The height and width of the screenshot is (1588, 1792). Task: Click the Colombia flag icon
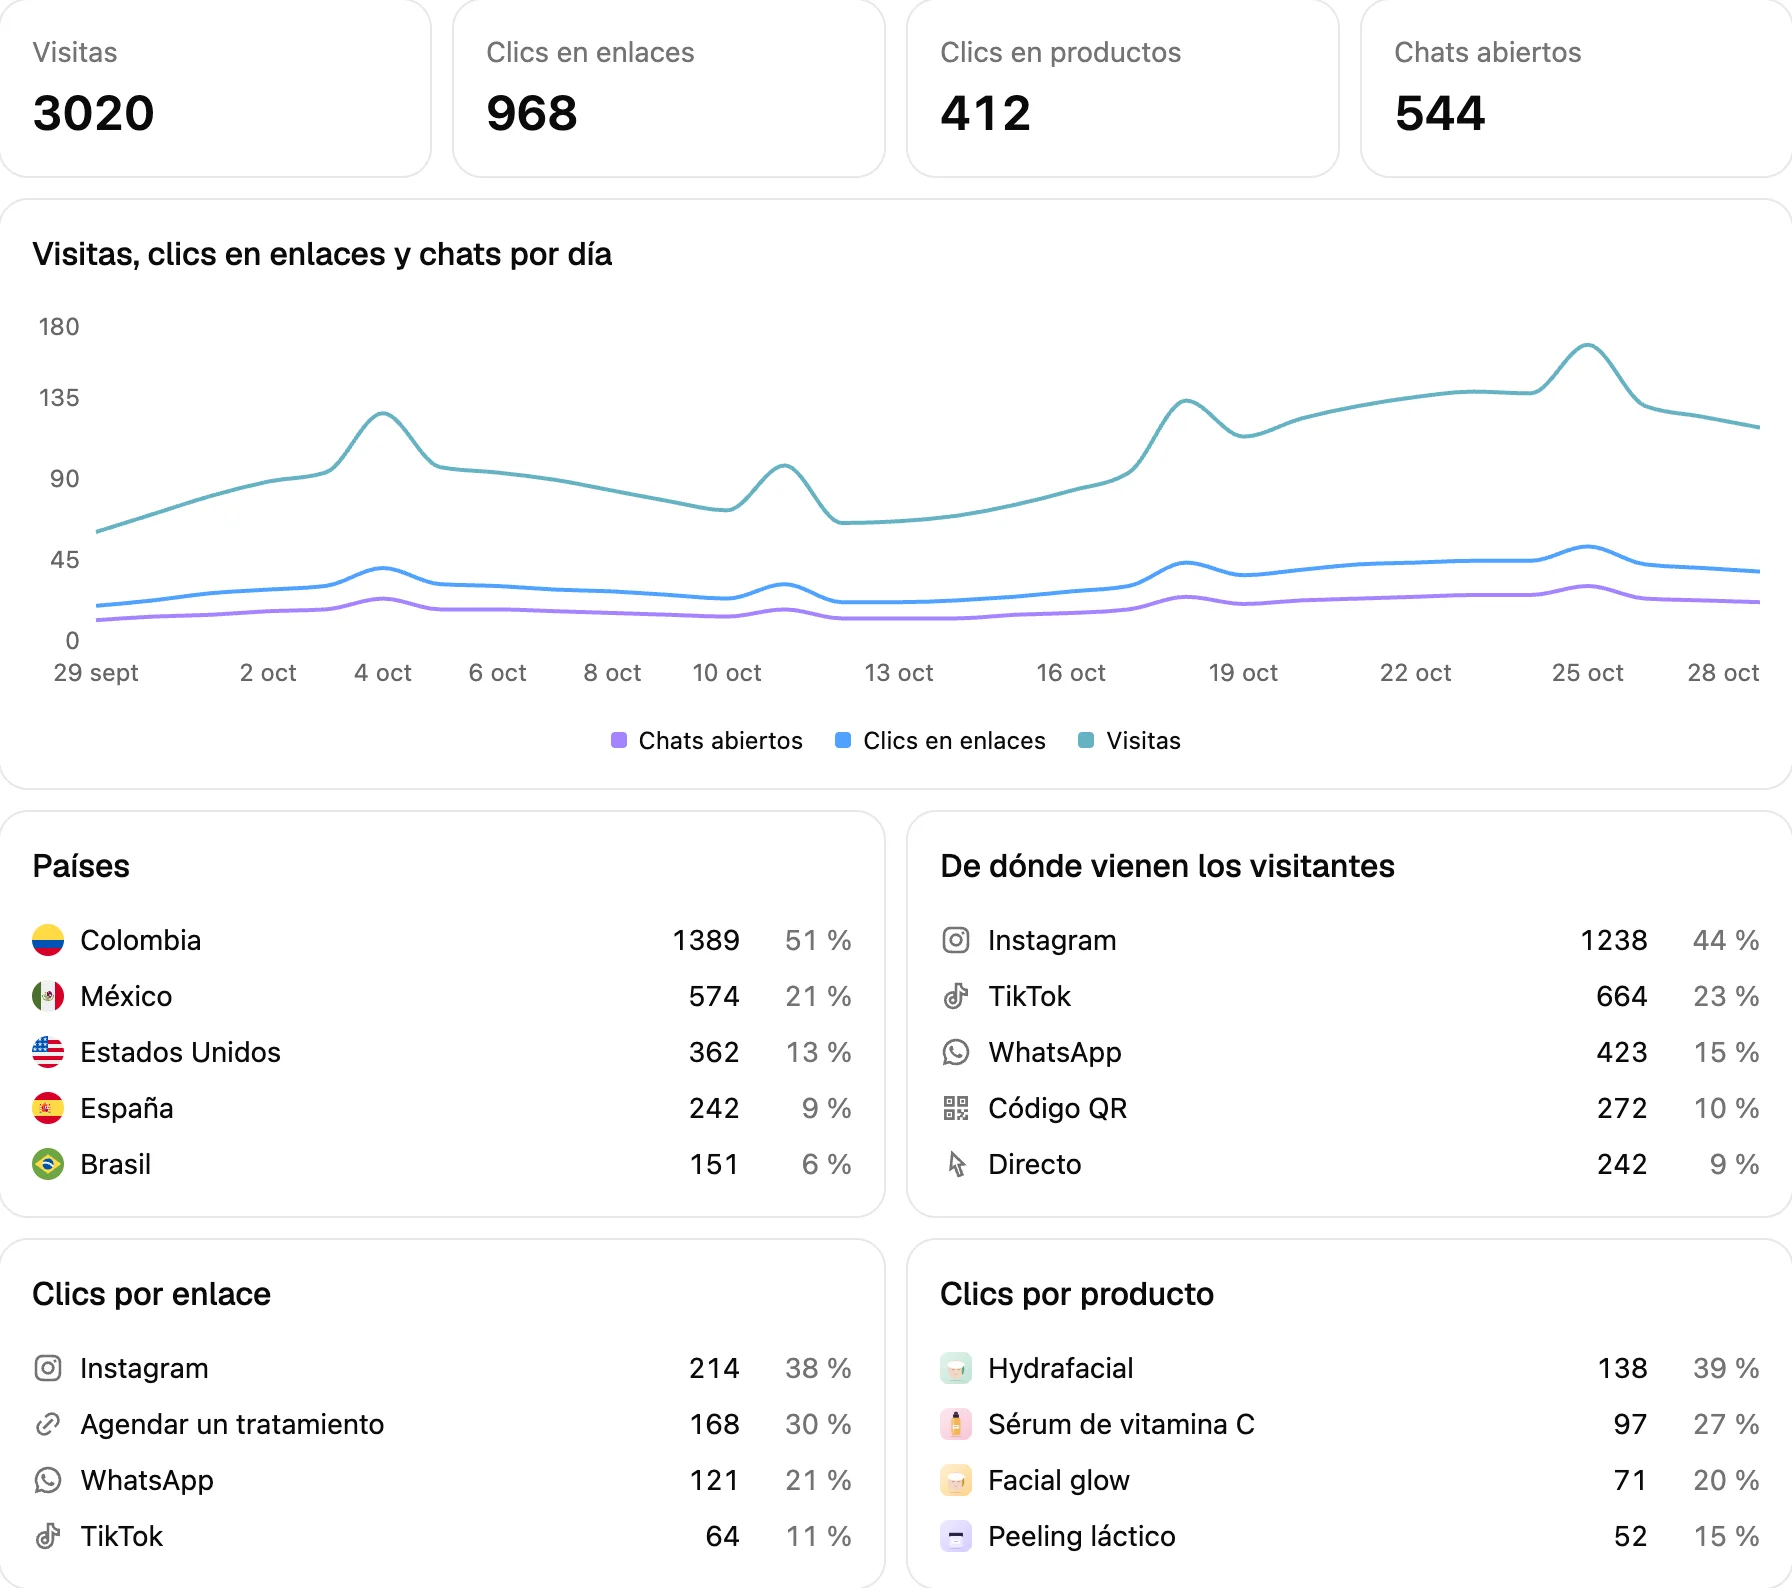click(x=48, y=940)
